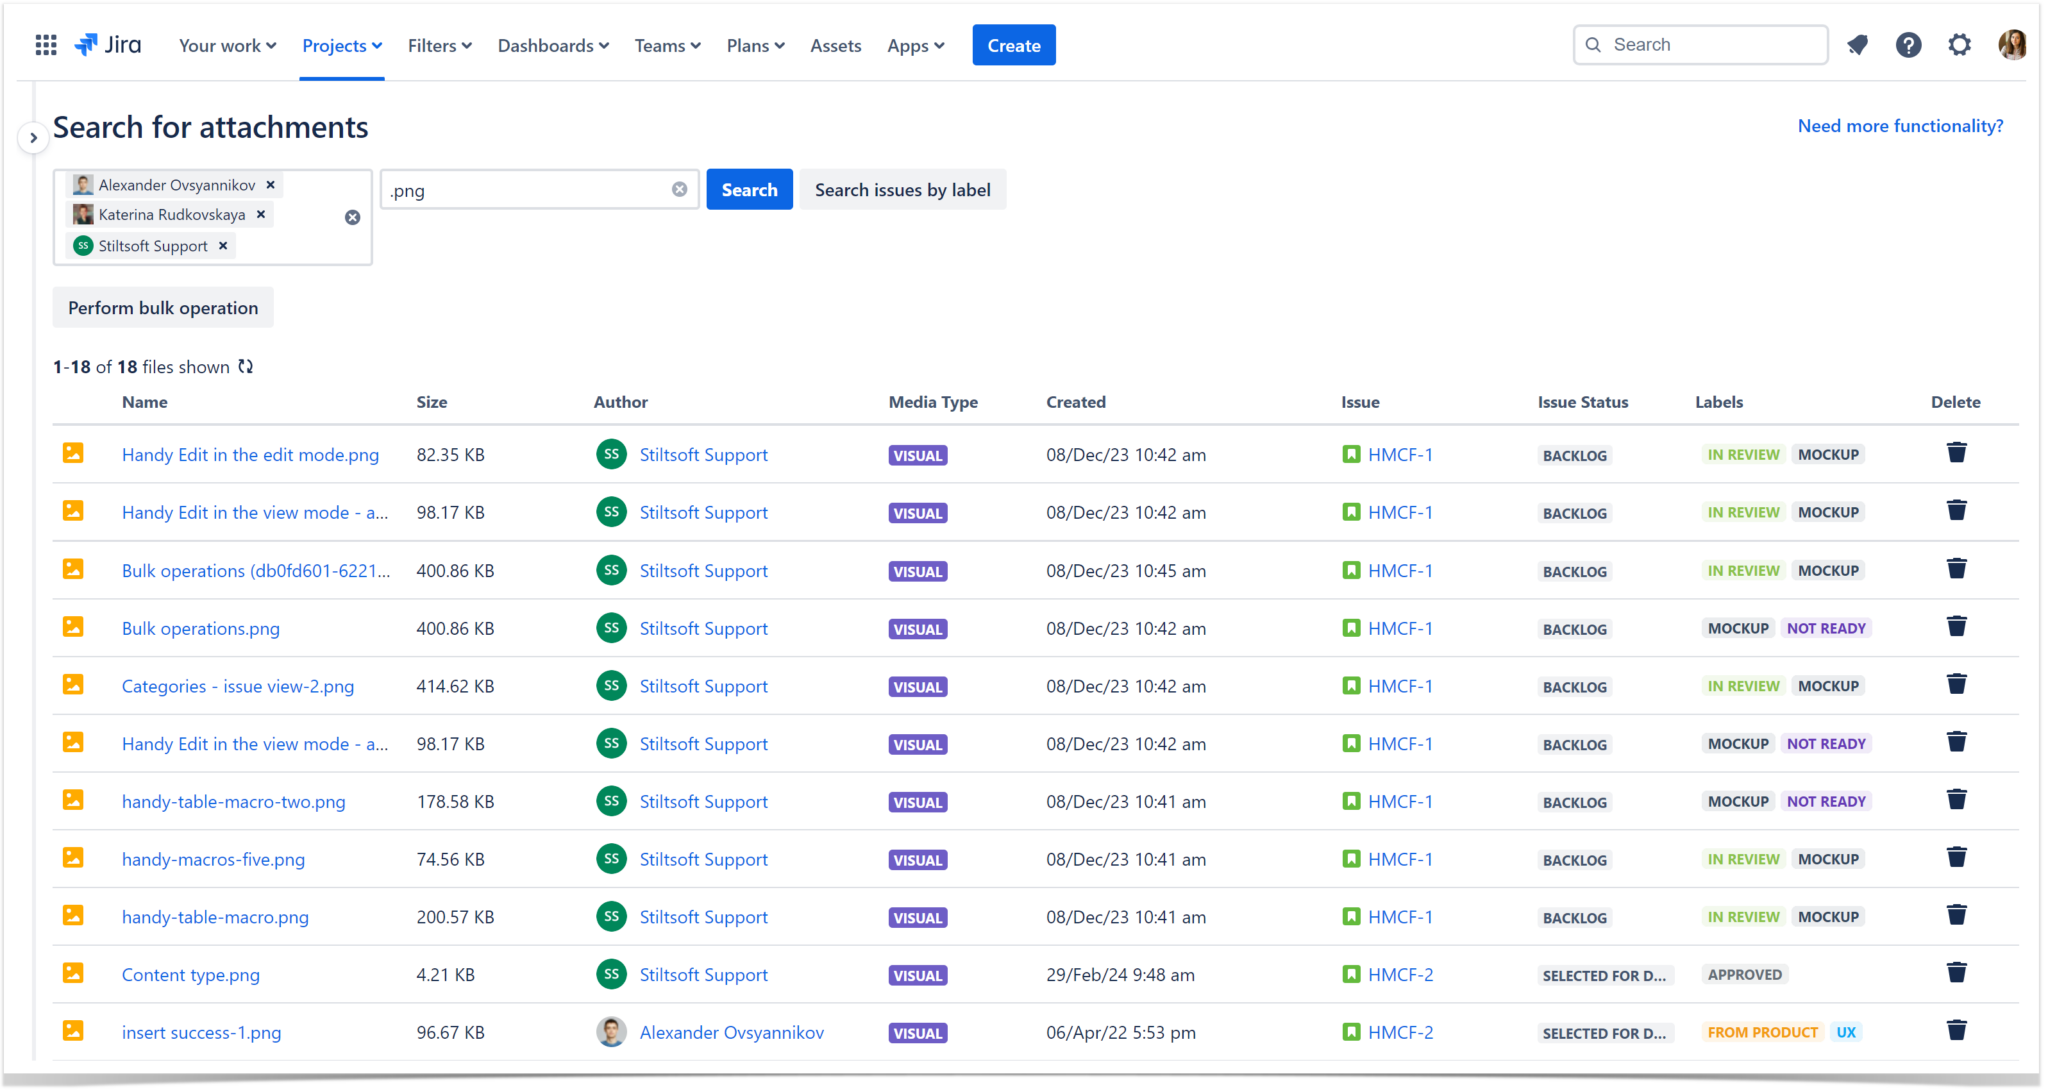Click the delete trash icon for Content type.png
Image resolution: width=2048 pixels, height=1092 pixels.
coord(1957,972)
